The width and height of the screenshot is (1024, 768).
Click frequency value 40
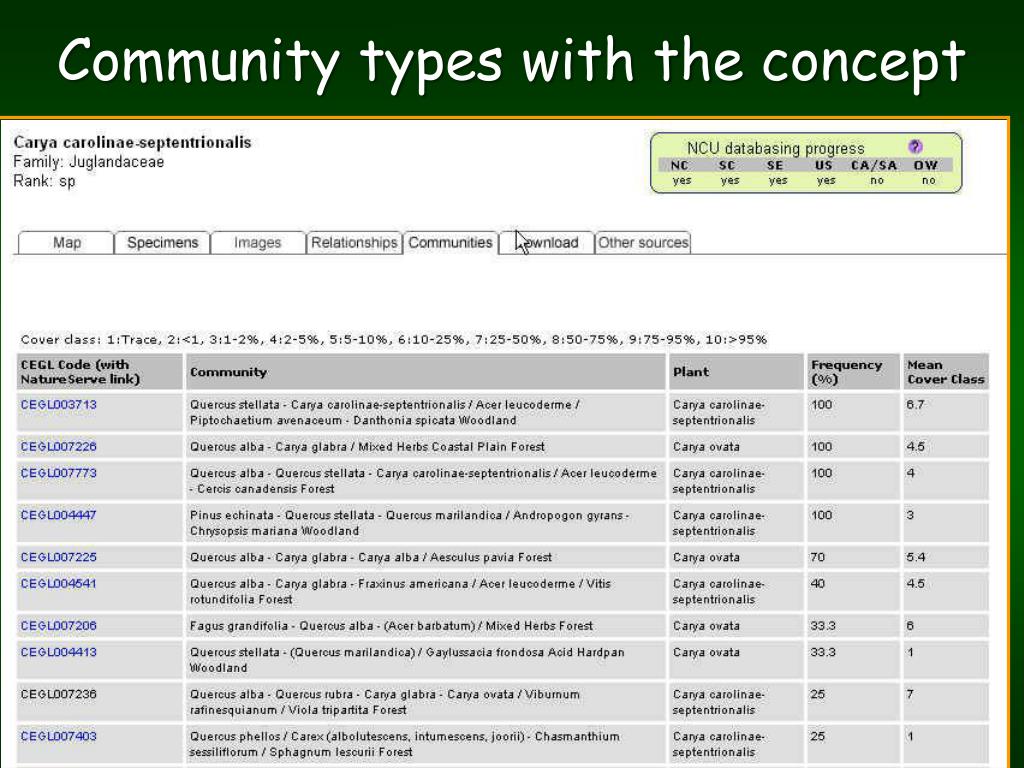[818, 583]
